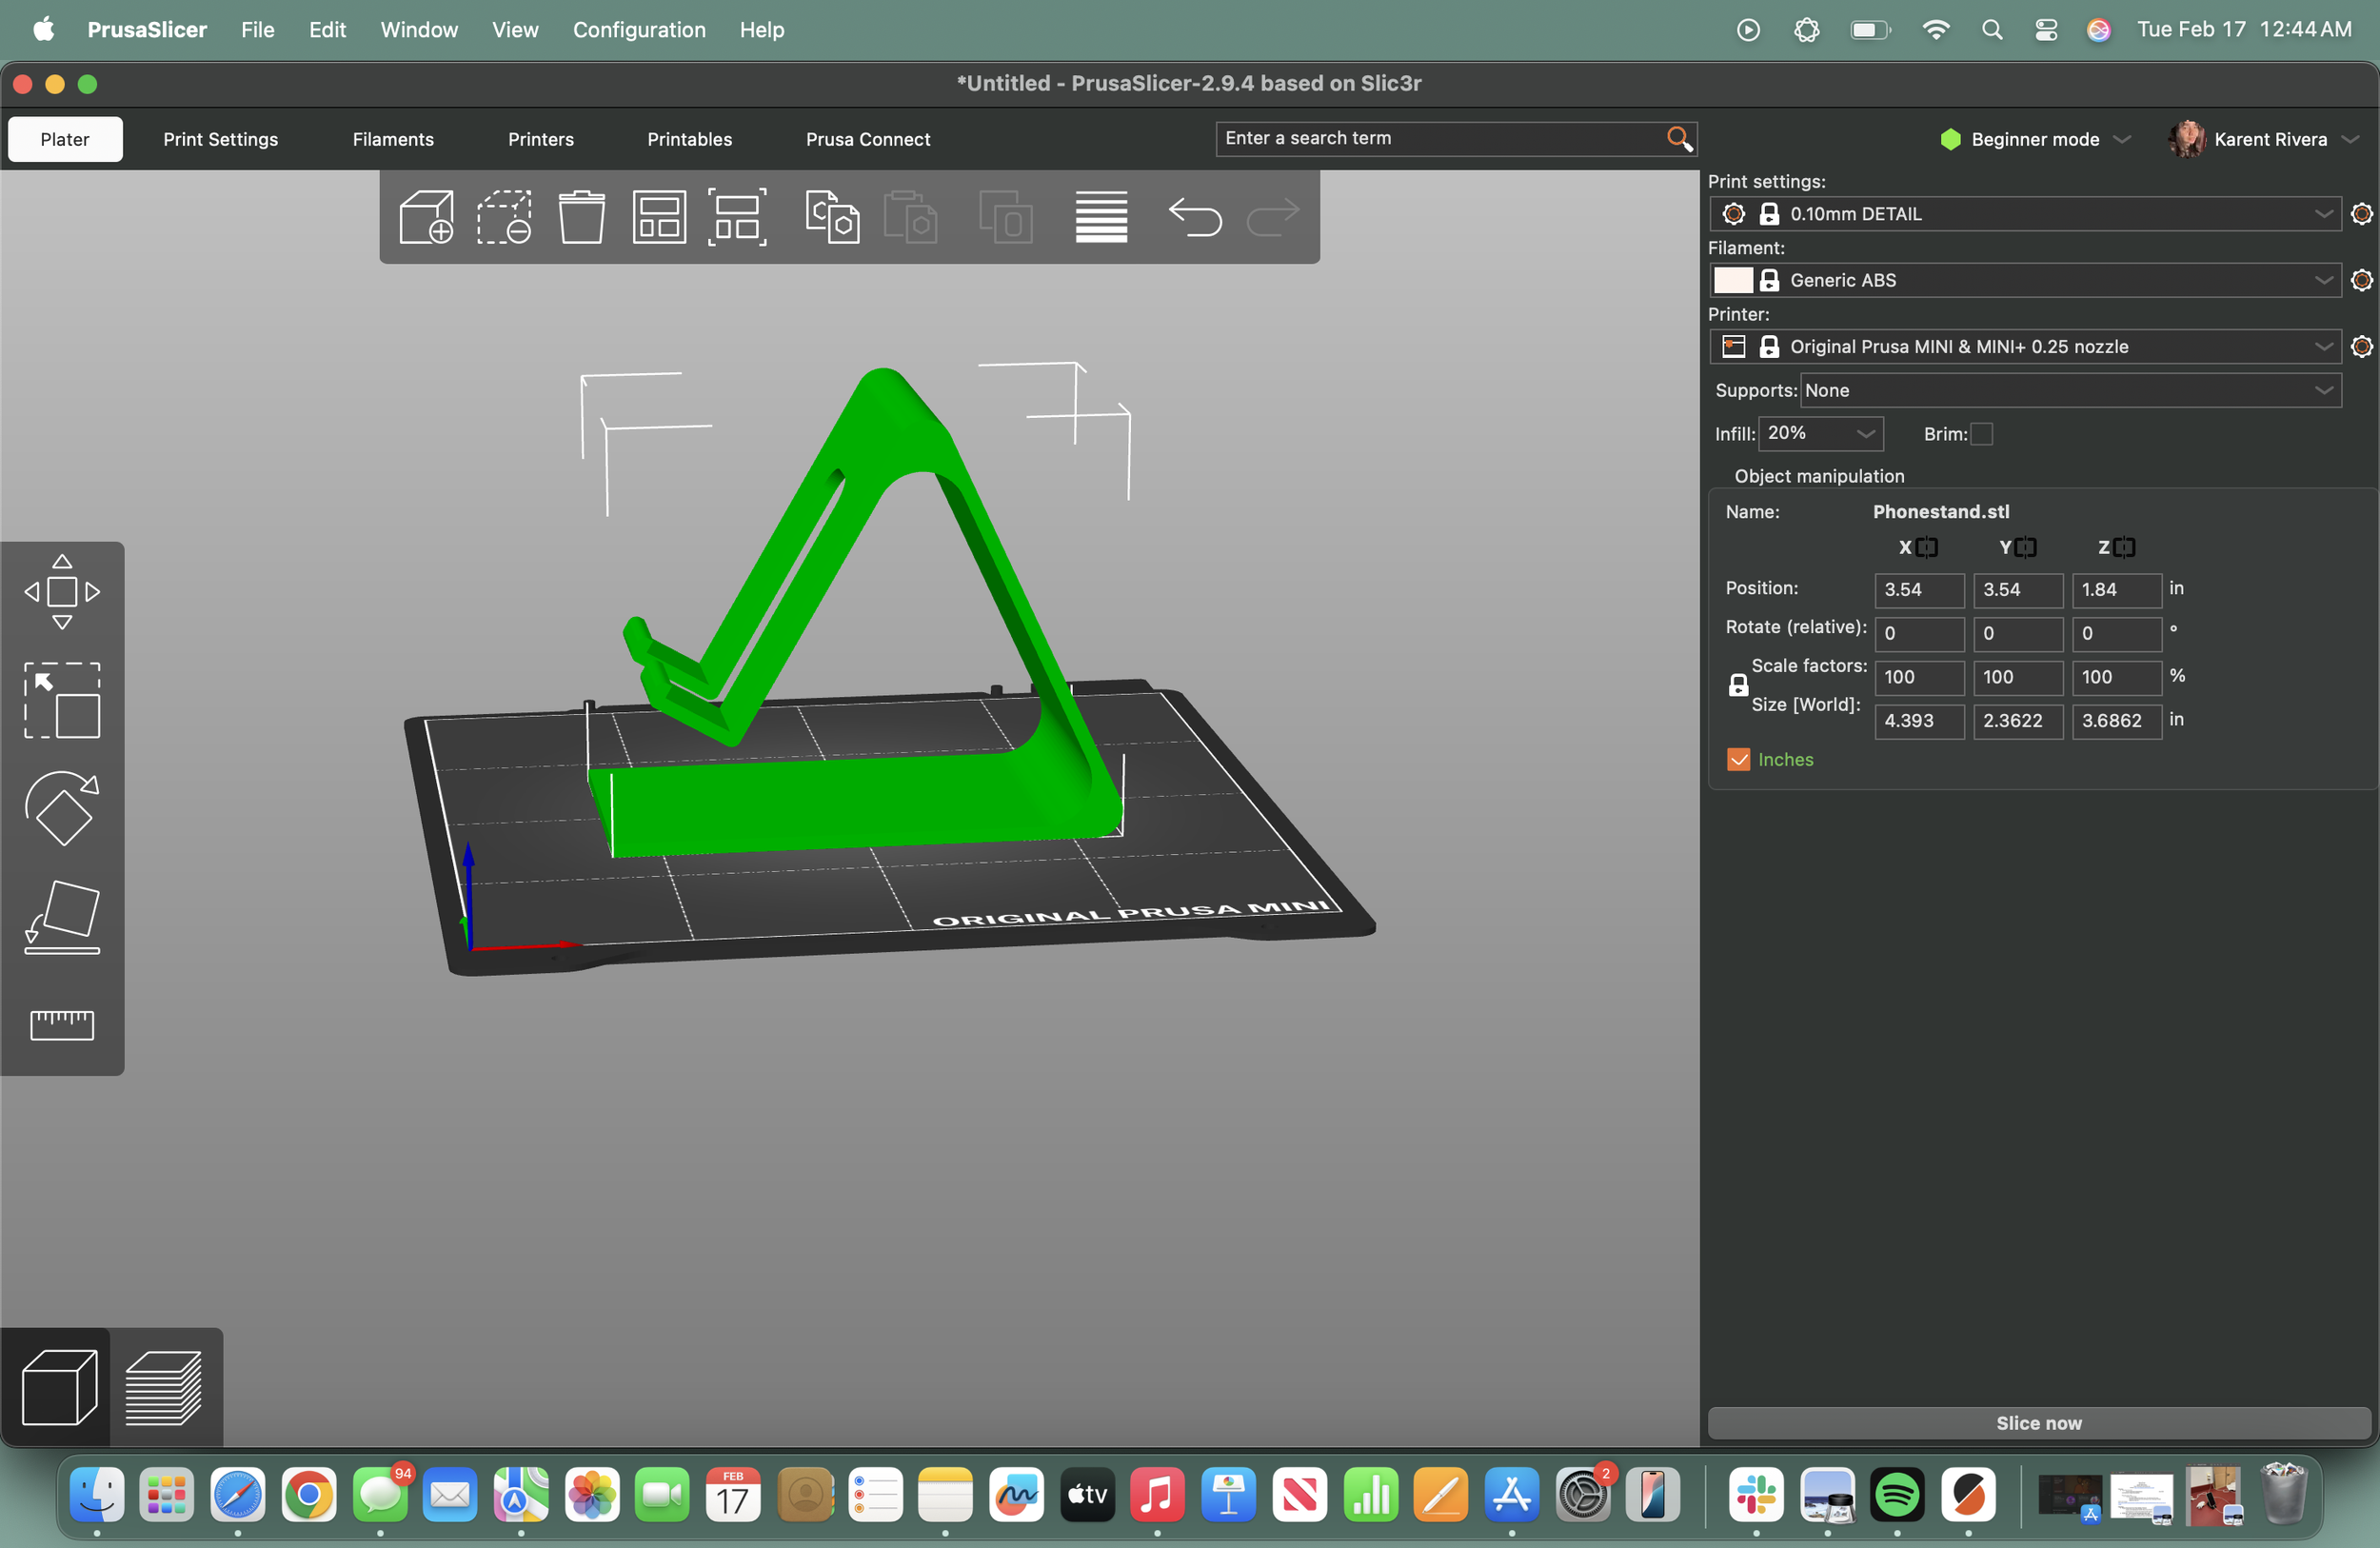Click the Slice now button
The image size is (2380, 1548).
pos(2038,1422)
